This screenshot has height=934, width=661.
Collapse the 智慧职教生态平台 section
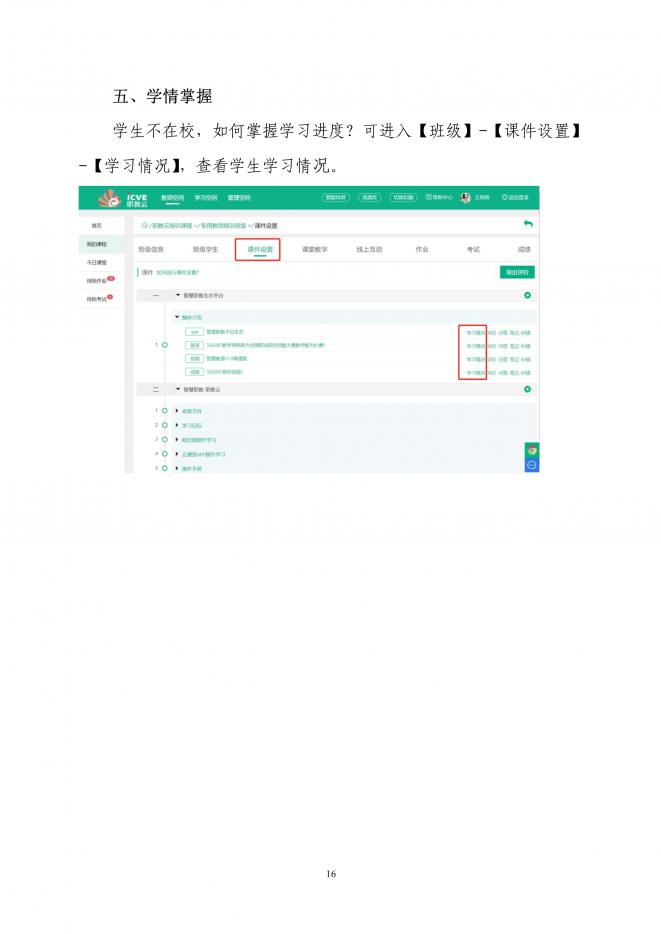click(179, 296)
